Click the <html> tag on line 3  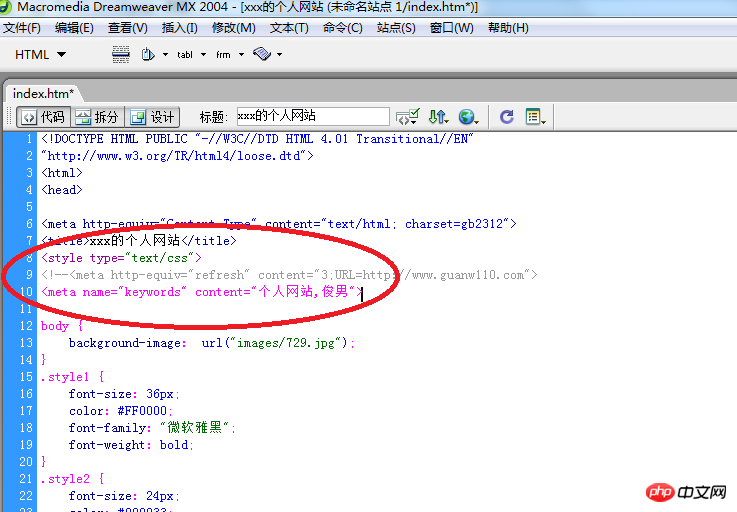click(x=62, y=173)
